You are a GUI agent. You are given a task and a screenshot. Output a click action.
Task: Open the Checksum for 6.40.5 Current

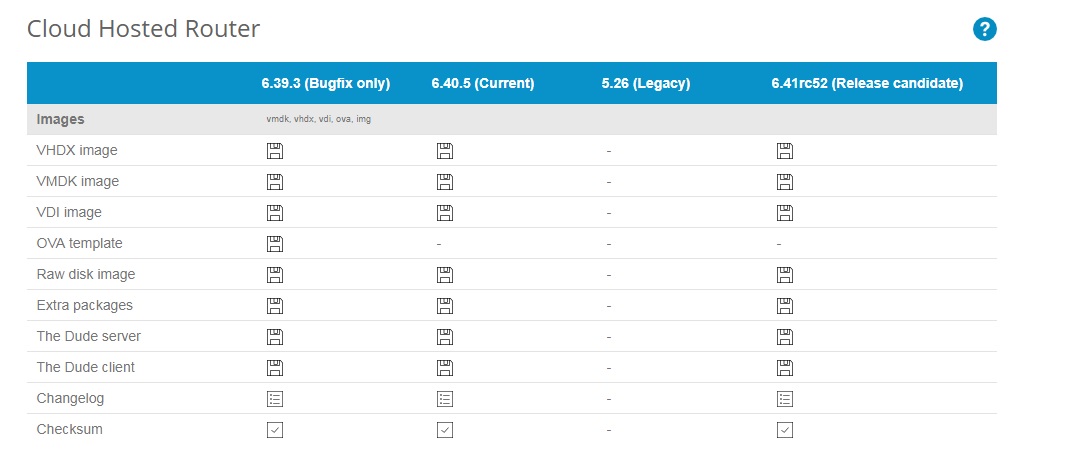(444, 430)
